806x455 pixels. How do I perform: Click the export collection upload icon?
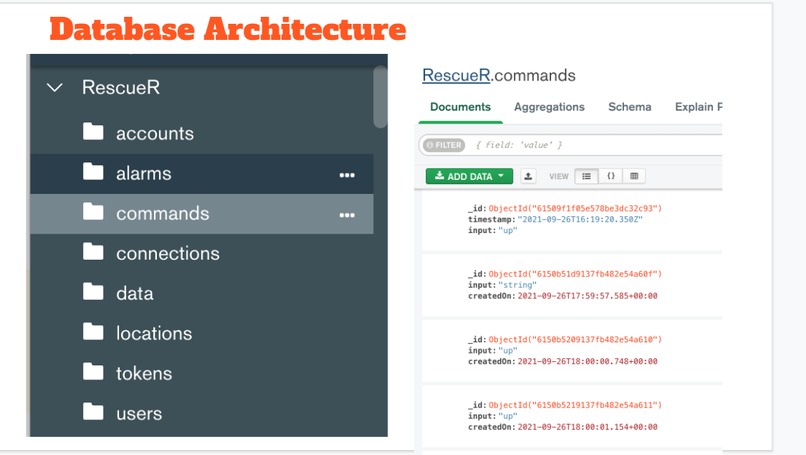coord(528,176)
